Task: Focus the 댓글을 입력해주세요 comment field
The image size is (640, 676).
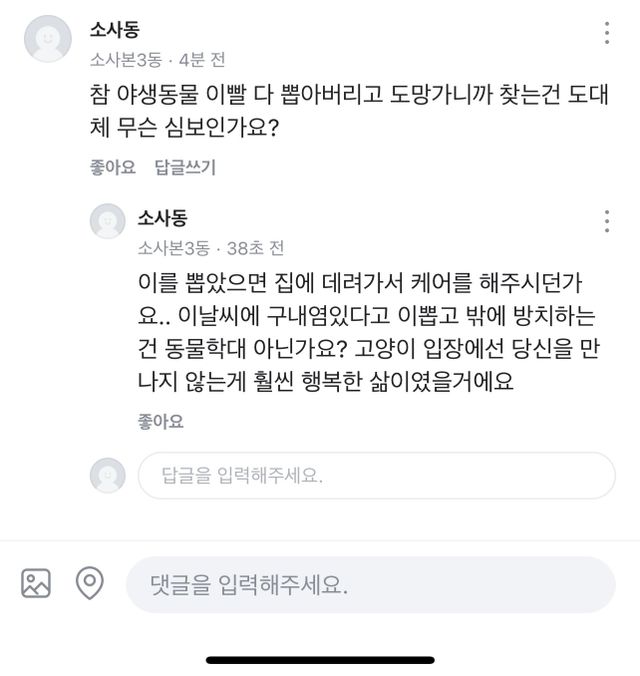Action: click(370, 585)
